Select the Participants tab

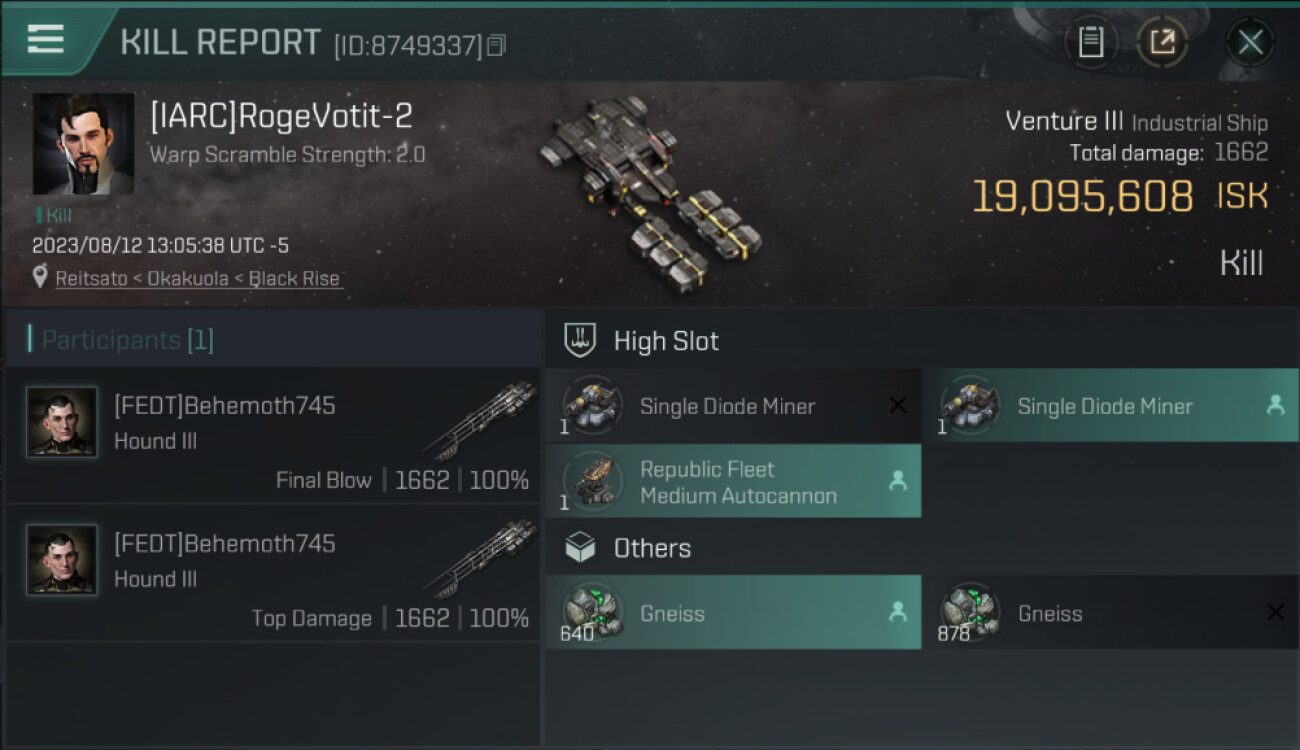click(126, 340)
